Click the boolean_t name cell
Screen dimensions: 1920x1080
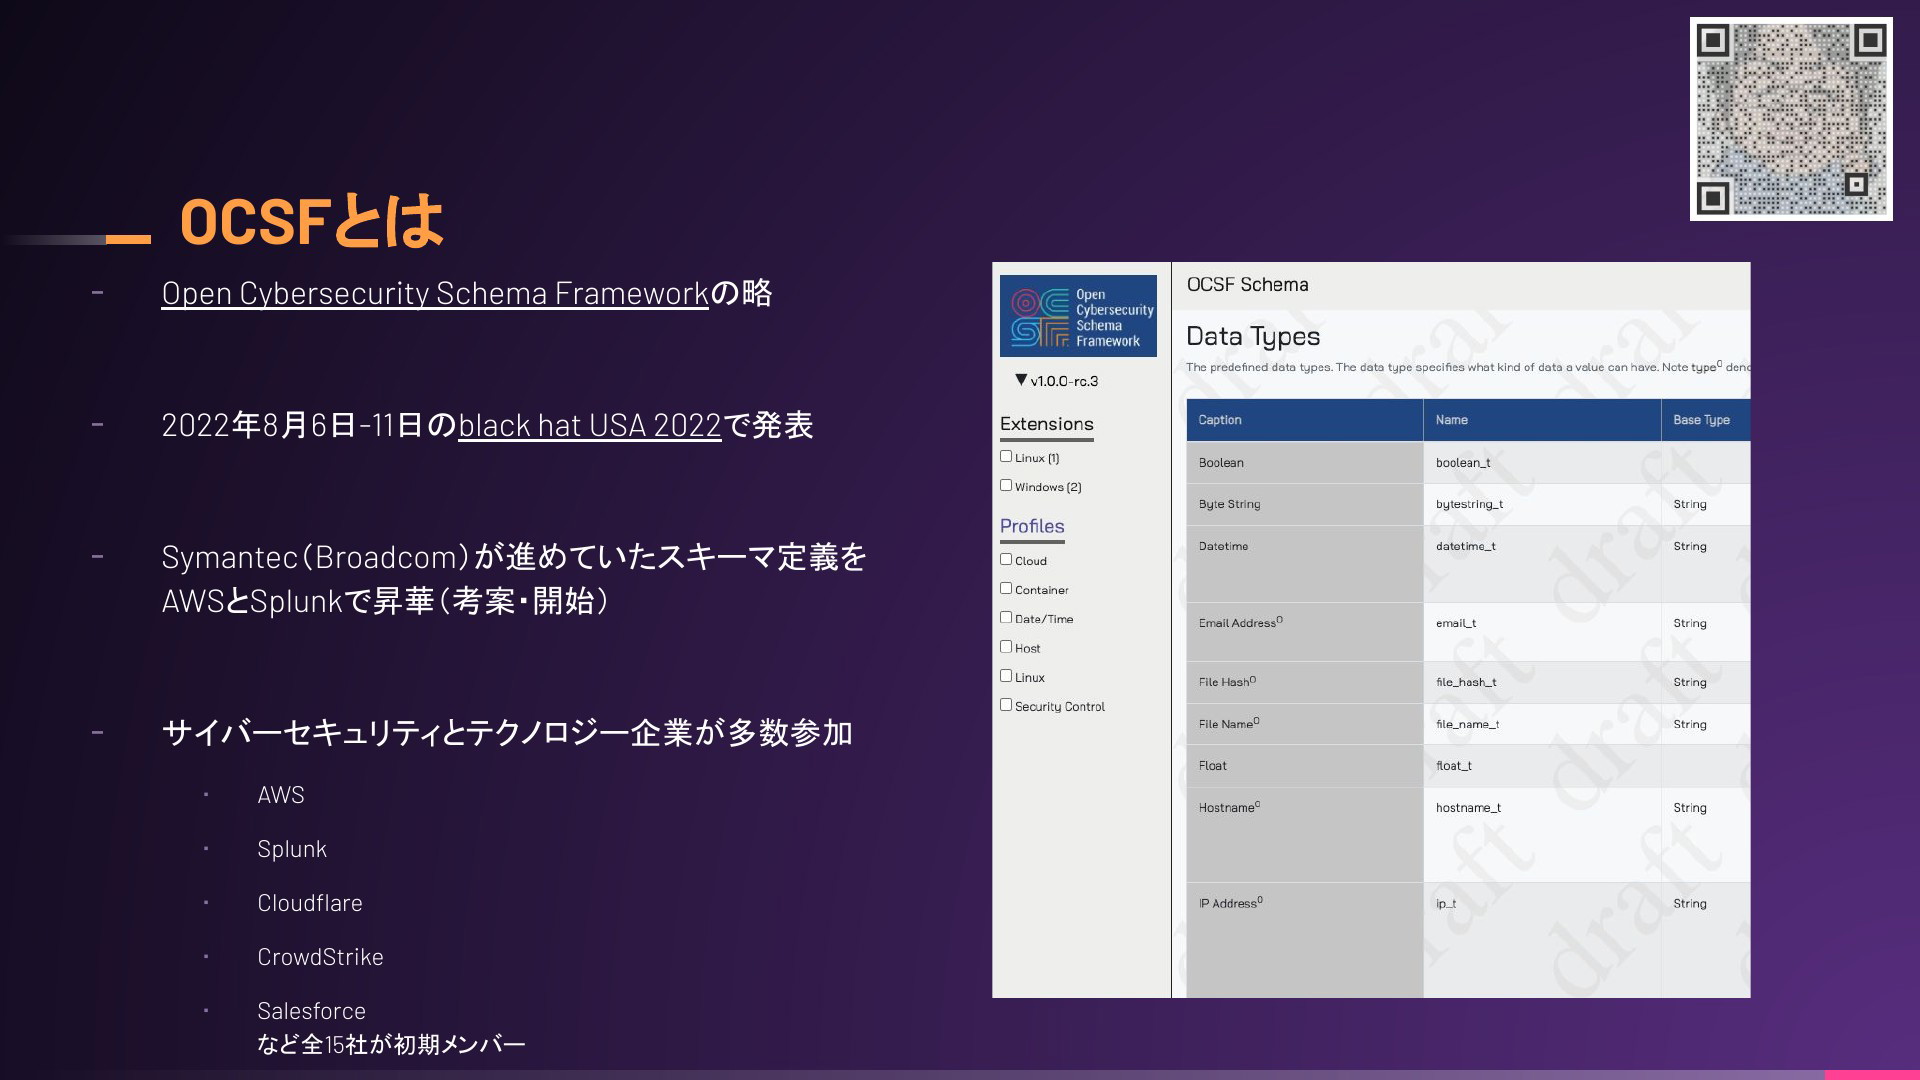tap(1542, 463)
